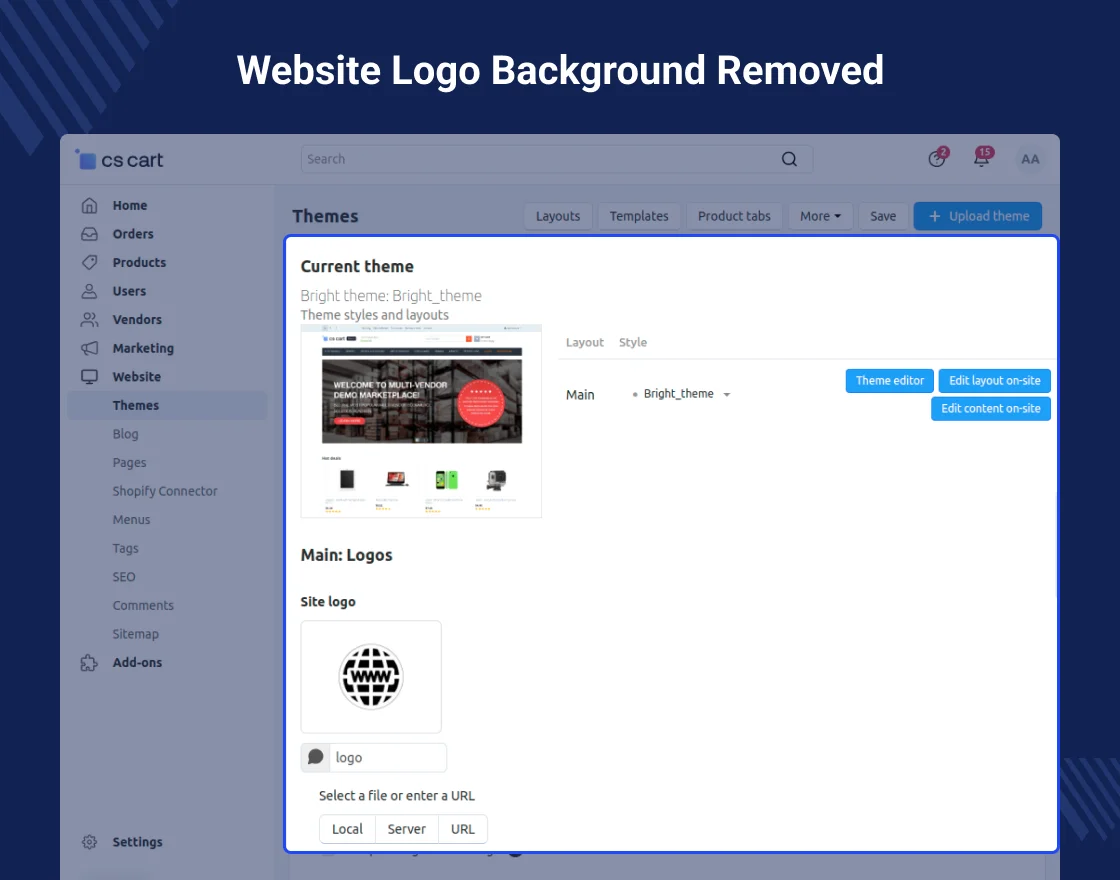
Task: Click the Settings gear icon
Action: [x=90, y=842]
